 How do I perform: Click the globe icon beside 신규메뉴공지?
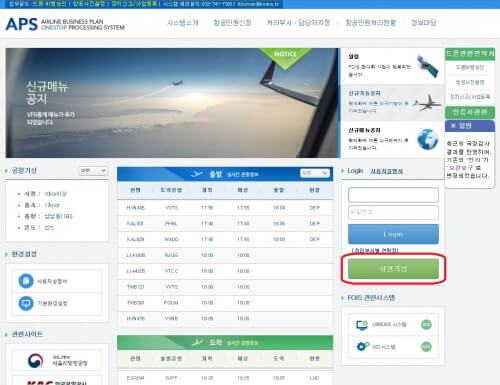click(428, 139)
